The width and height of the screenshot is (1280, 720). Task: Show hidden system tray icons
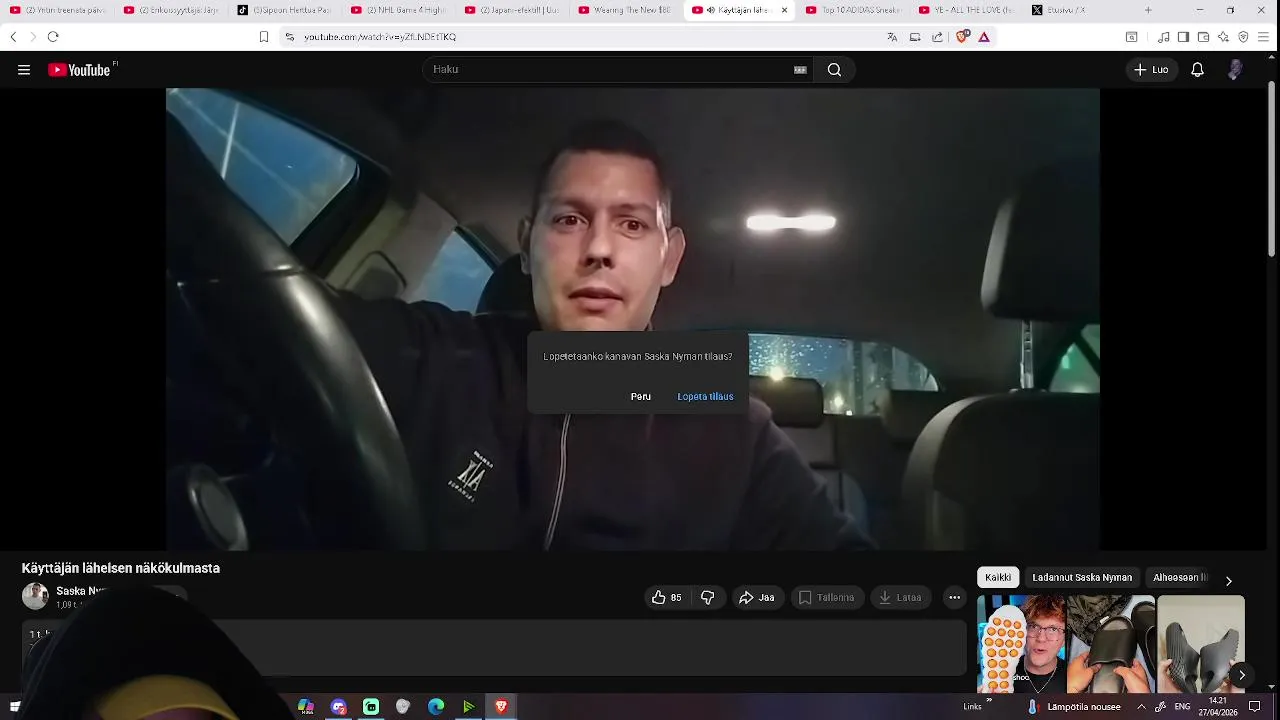tap(1141, 707)
